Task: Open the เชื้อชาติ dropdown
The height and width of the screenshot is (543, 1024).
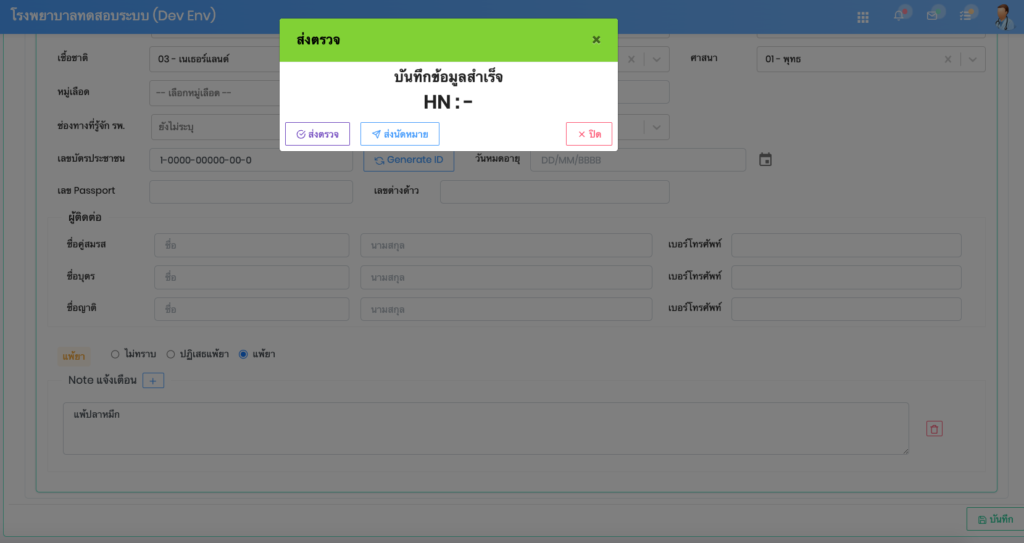Action: [215, 59]
